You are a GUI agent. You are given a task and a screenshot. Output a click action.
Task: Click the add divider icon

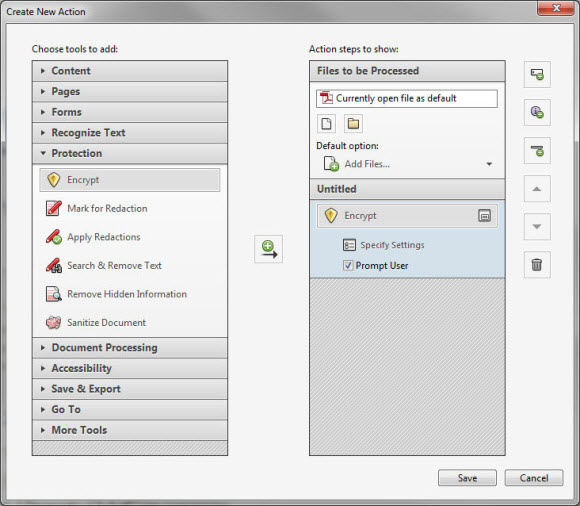click(x=537, y=151)
